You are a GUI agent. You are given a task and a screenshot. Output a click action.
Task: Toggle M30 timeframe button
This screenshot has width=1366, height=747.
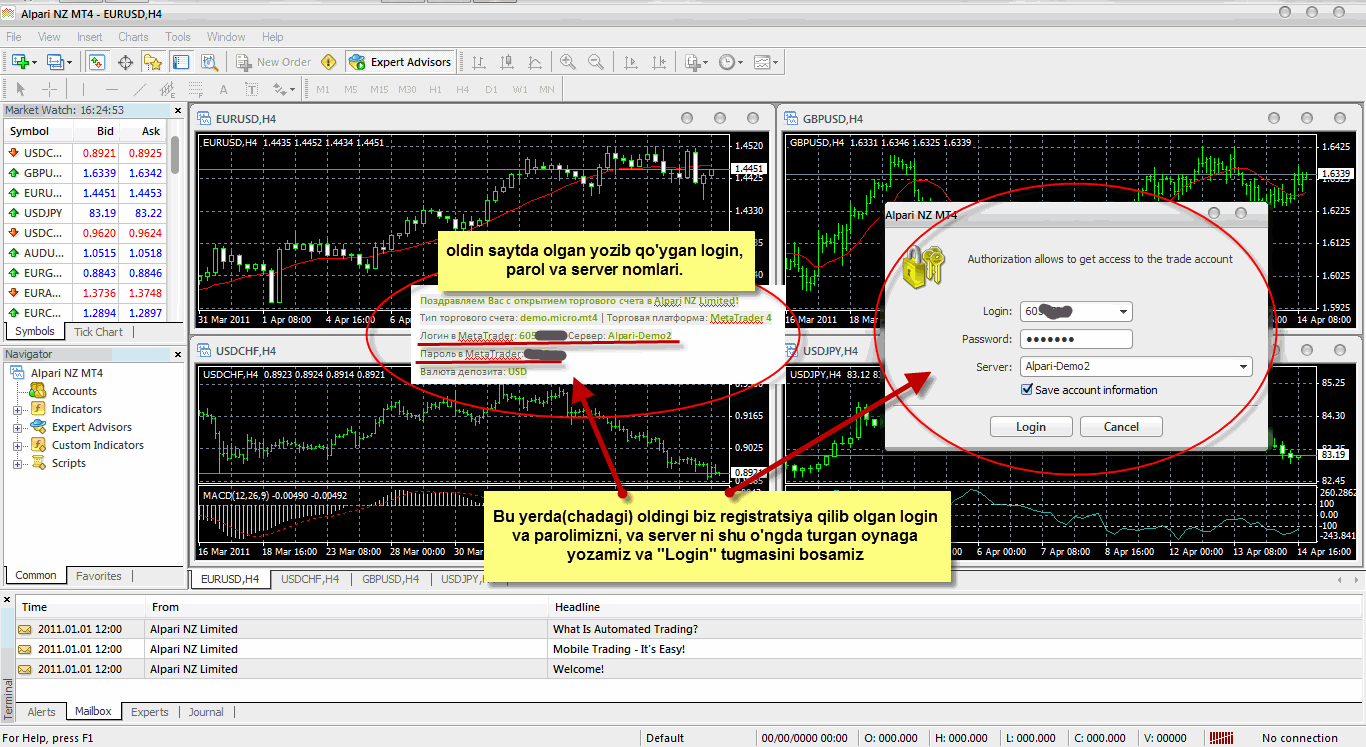point(407,89)
